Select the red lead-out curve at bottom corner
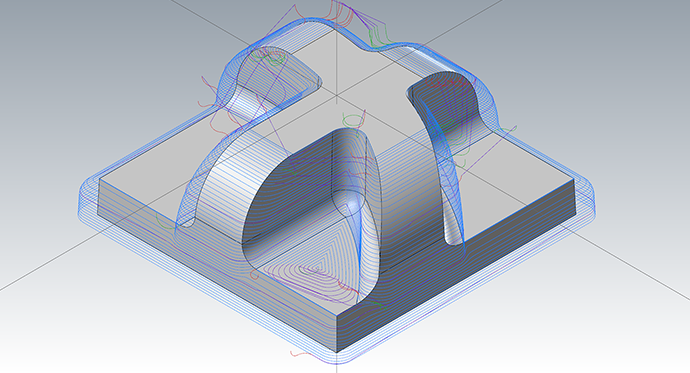The height and width of the screenshot is (373, 690). click(304, 353)
